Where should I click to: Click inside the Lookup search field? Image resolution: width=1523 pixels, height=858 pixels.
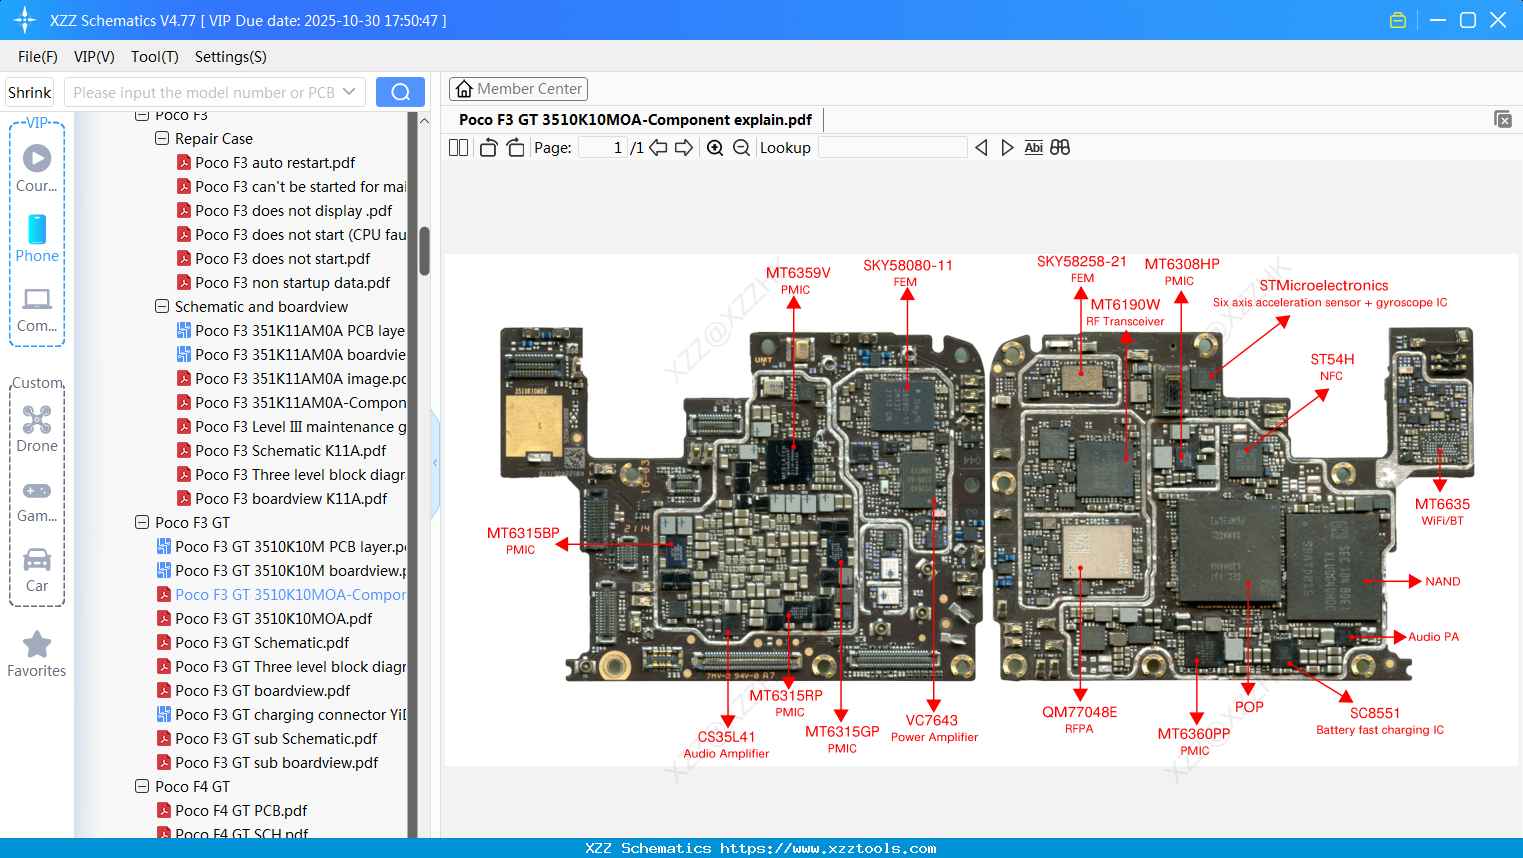coord(892,147)
